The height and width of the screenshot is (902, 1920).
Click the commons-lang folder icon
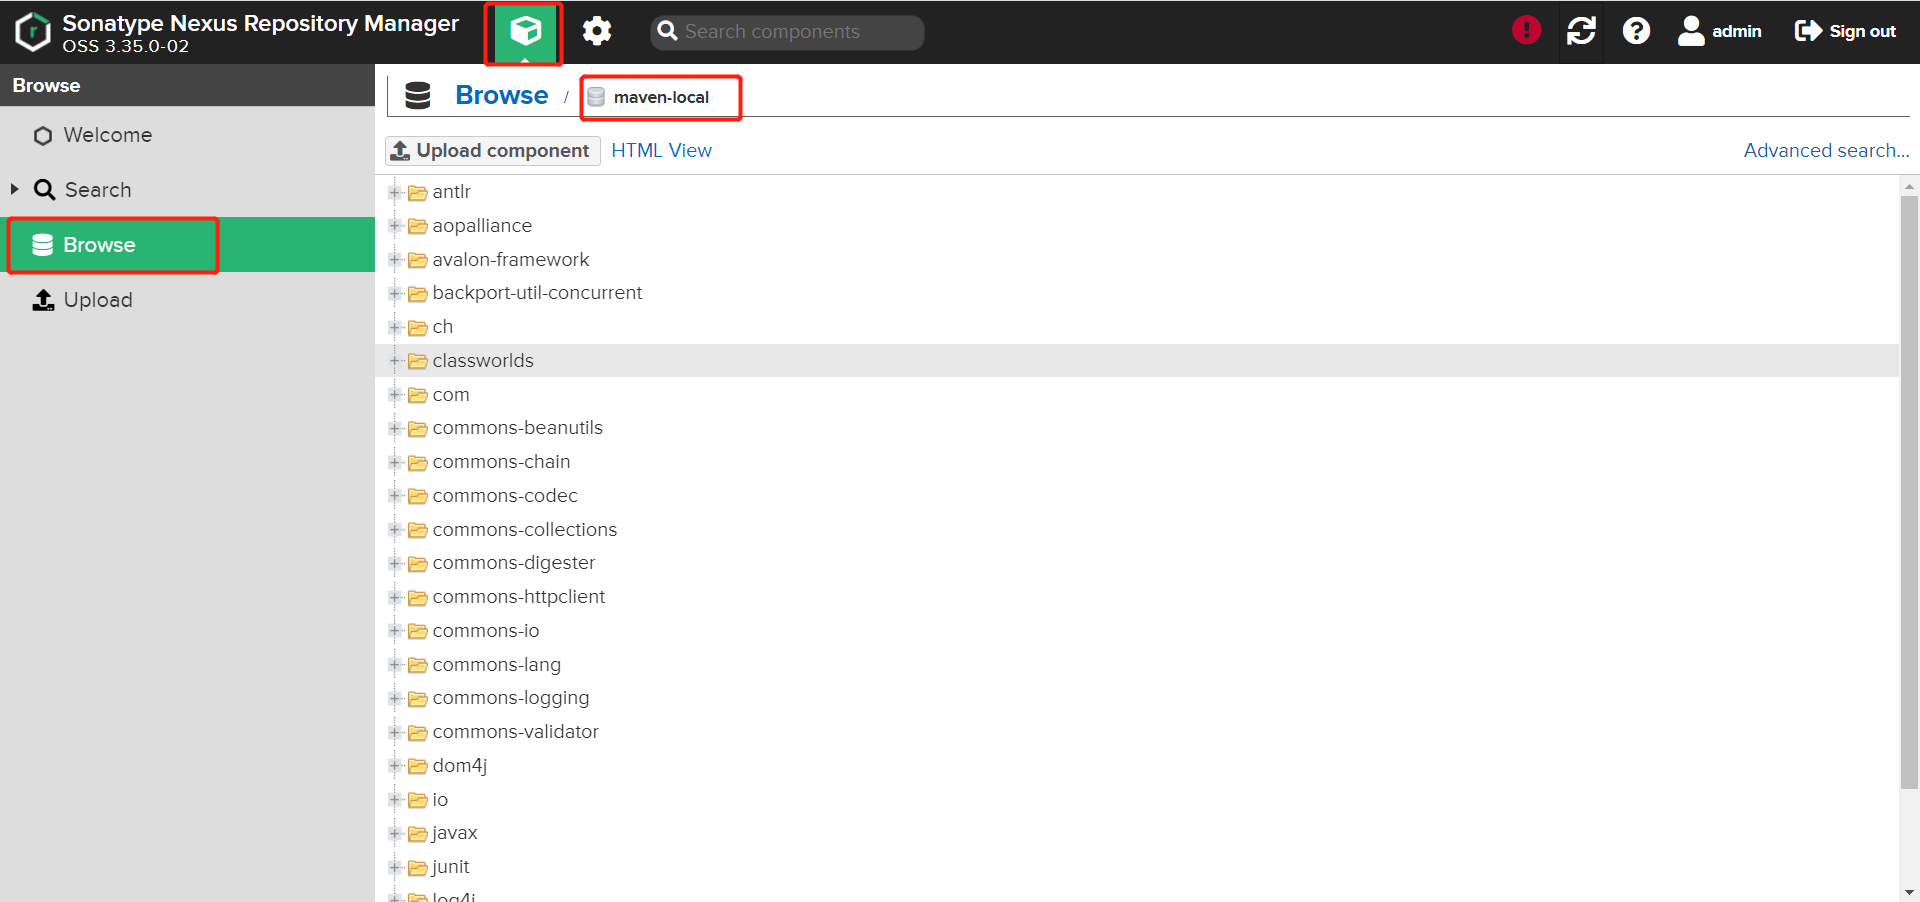pos(418,665)
